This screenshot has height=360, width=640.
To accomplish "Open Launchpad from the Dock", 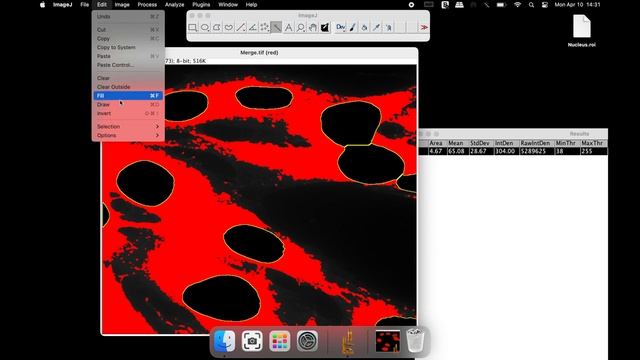I will tap(280, 341).
